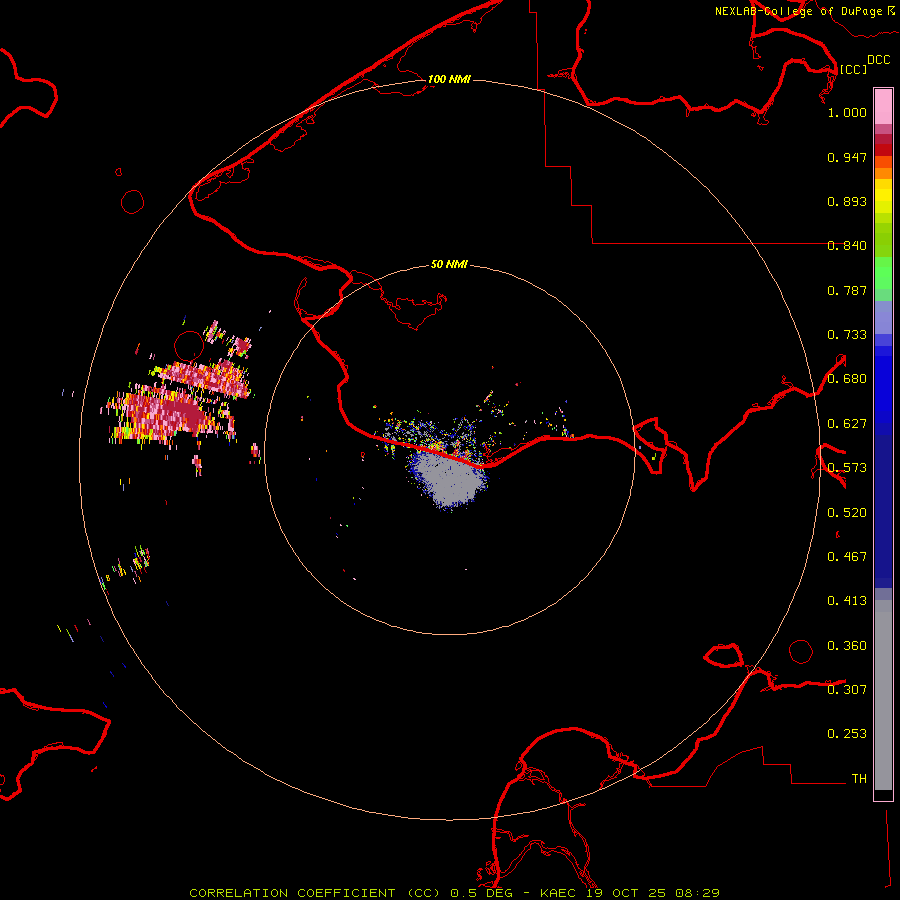Select the 0.307 color scale value

click(847, 690)
